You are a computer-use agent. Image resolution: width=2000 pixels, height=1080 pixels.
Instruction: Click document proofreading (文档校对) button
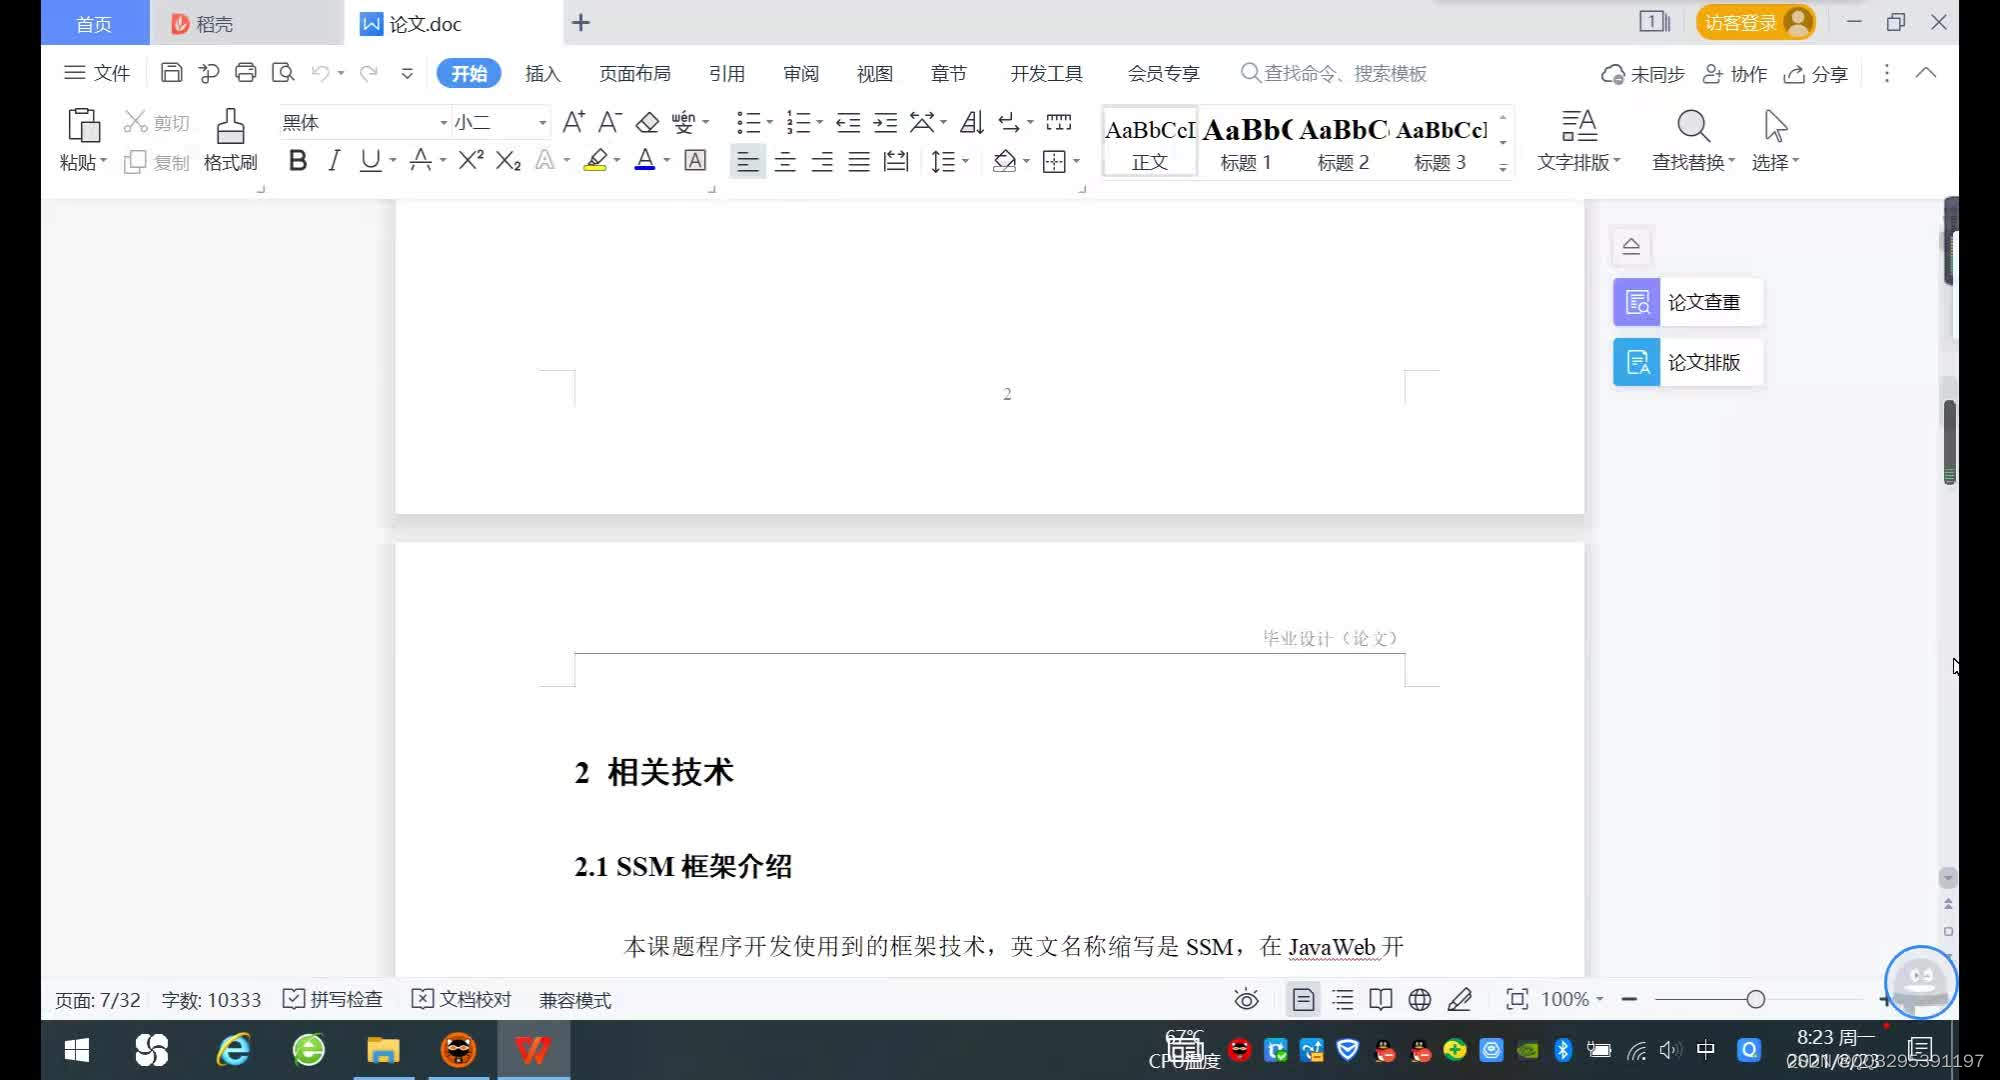(x=462, y=999)
